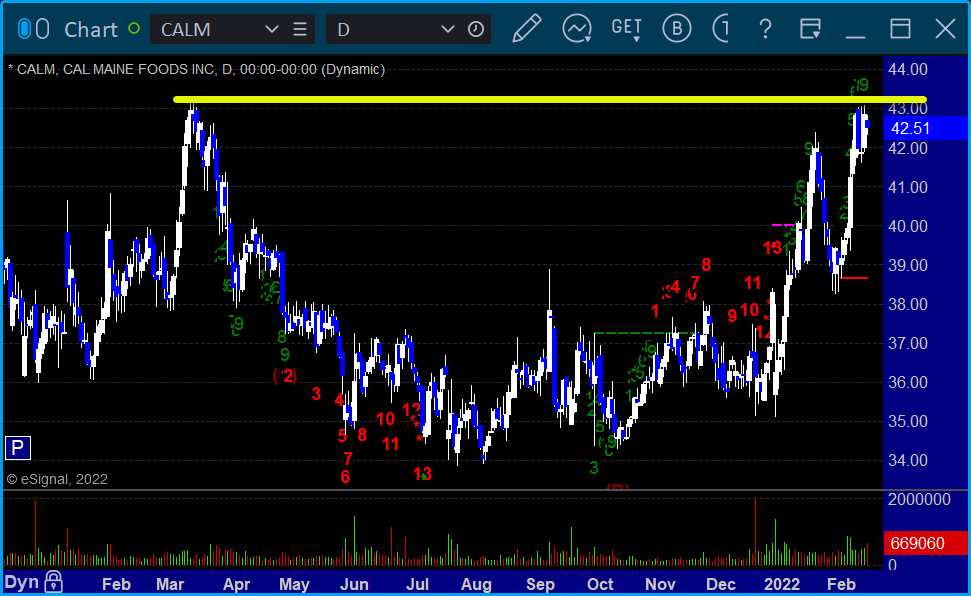Click the Jul label on the time axis
The height and width of the screenshot is (596, 971).
(x=417, y=584)
